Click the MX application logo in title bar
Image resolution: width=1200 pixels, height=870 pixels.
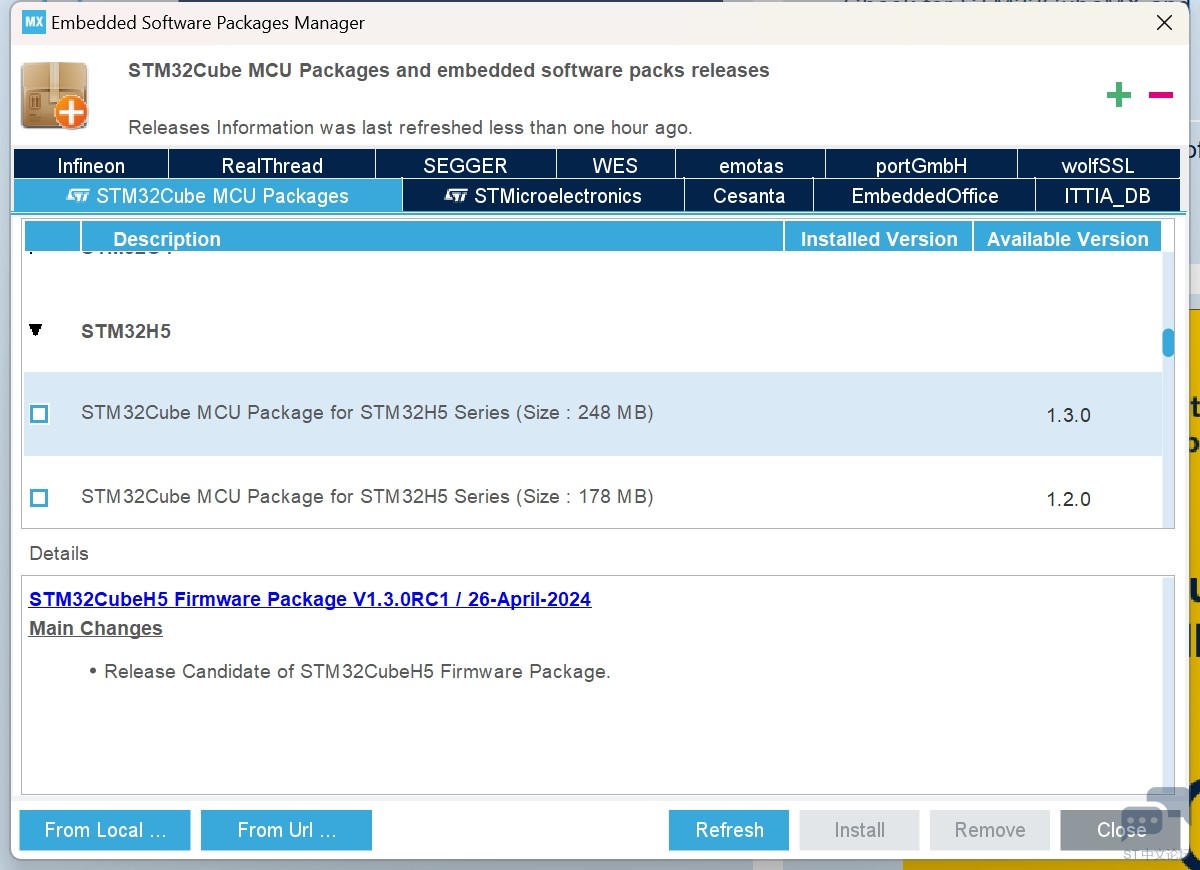[33, 22]
